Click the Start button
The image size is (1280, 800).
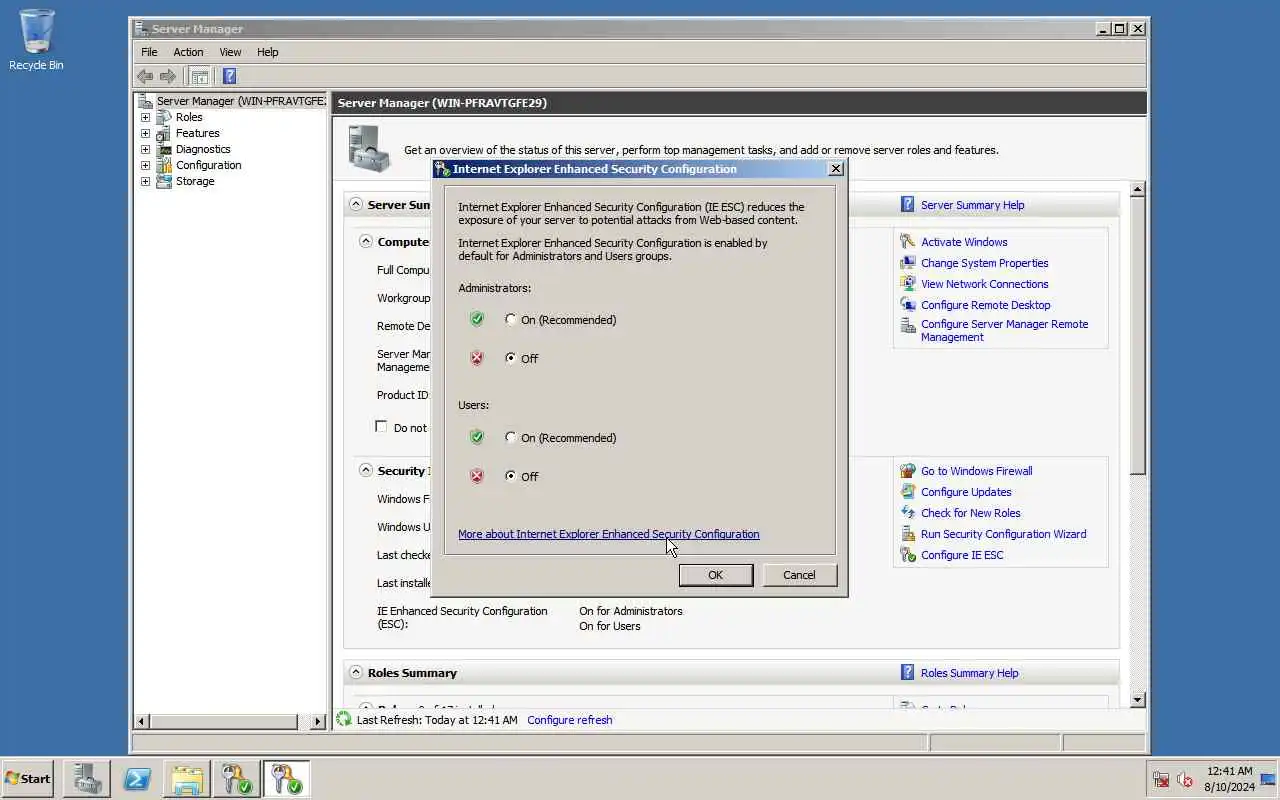(x=28, y=778)
